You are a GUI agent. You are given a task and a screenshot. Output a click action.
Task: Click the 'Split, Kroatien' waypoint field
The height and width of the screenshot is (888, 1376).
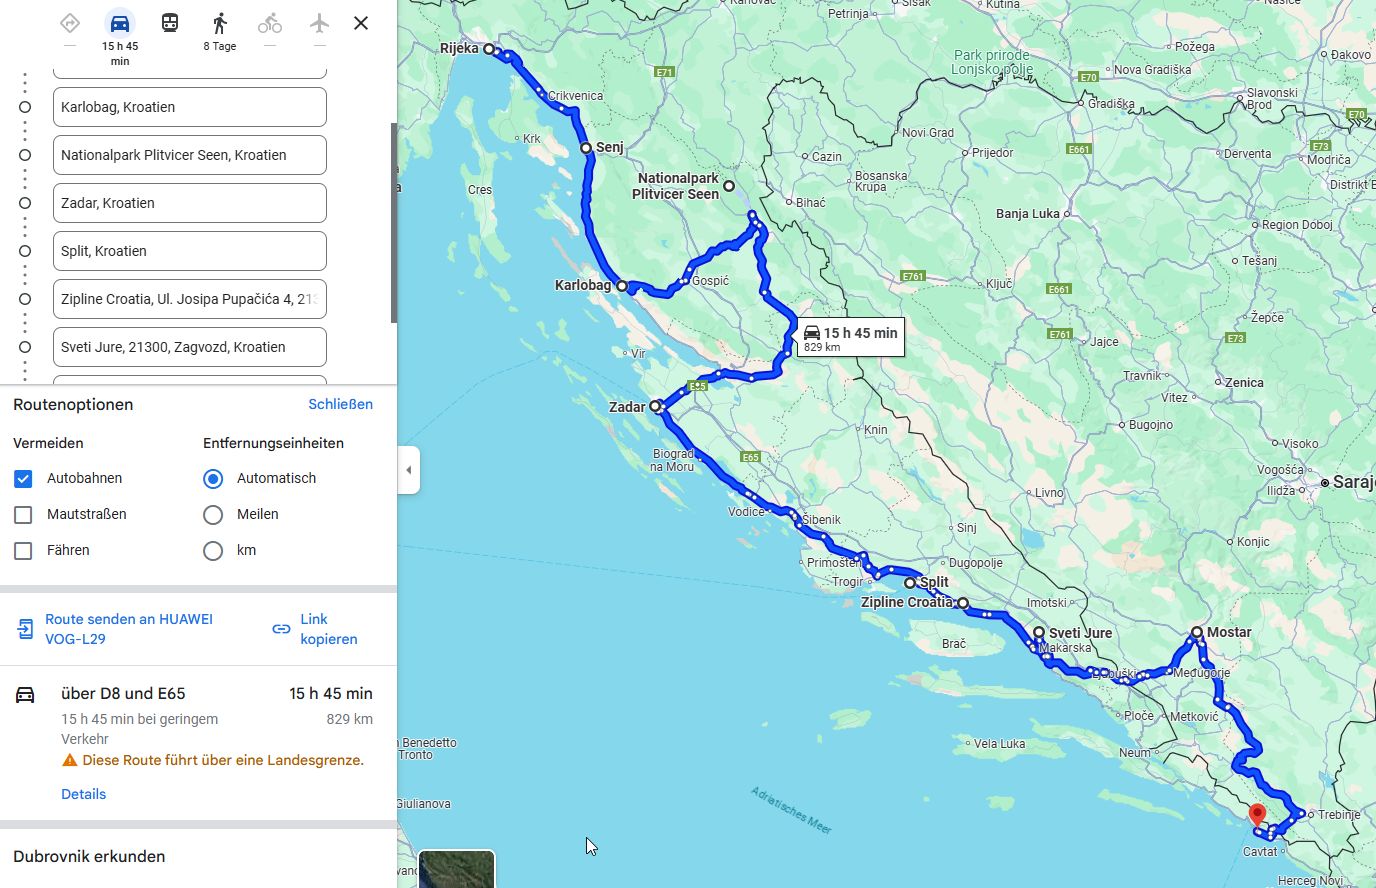pos(189,251)
